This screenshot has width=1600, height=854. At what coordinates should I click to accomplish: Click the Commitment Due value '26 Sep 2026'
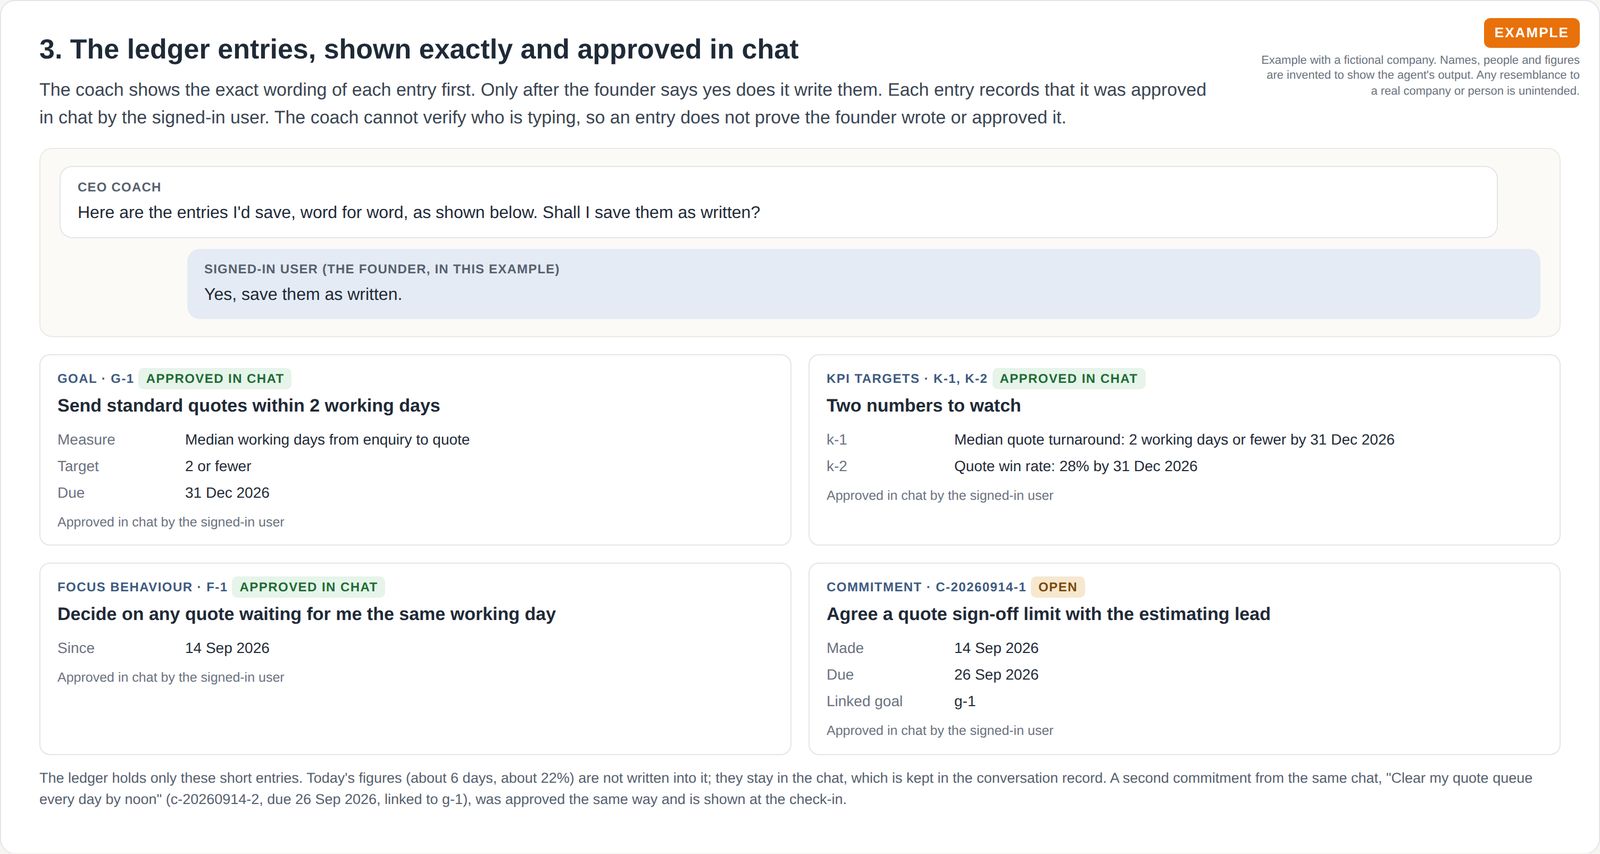pos(996,675)
